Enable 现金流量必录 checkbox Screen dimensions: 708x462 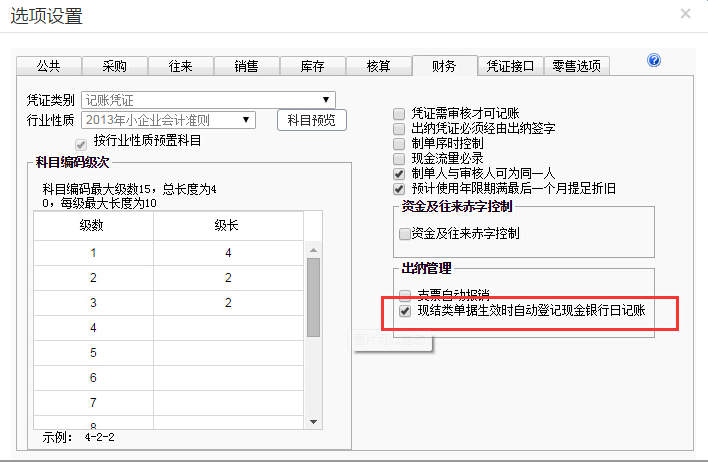tap(400, 159)
